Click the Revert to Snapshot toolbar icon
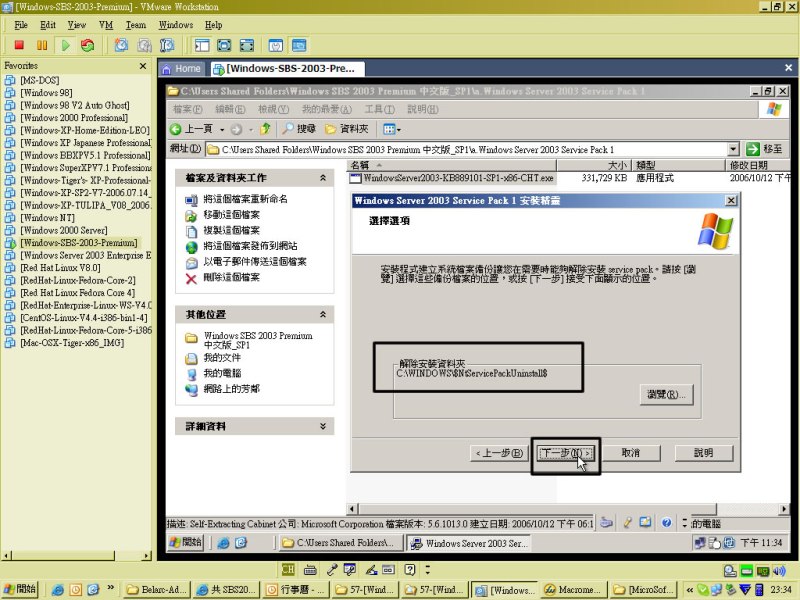 (144, 45)
